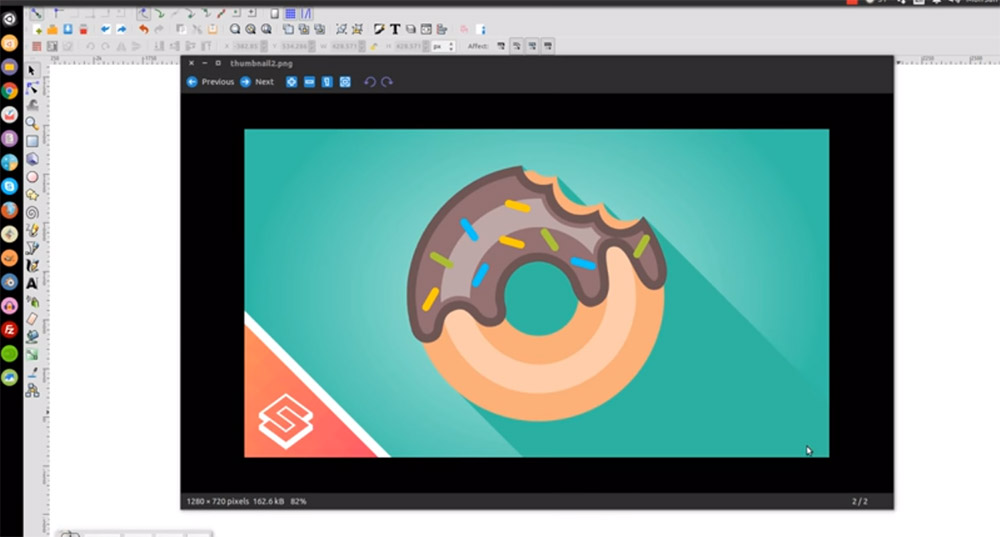Select the Node edit tool
This screenshot has width=1000, height=537.
32,87
